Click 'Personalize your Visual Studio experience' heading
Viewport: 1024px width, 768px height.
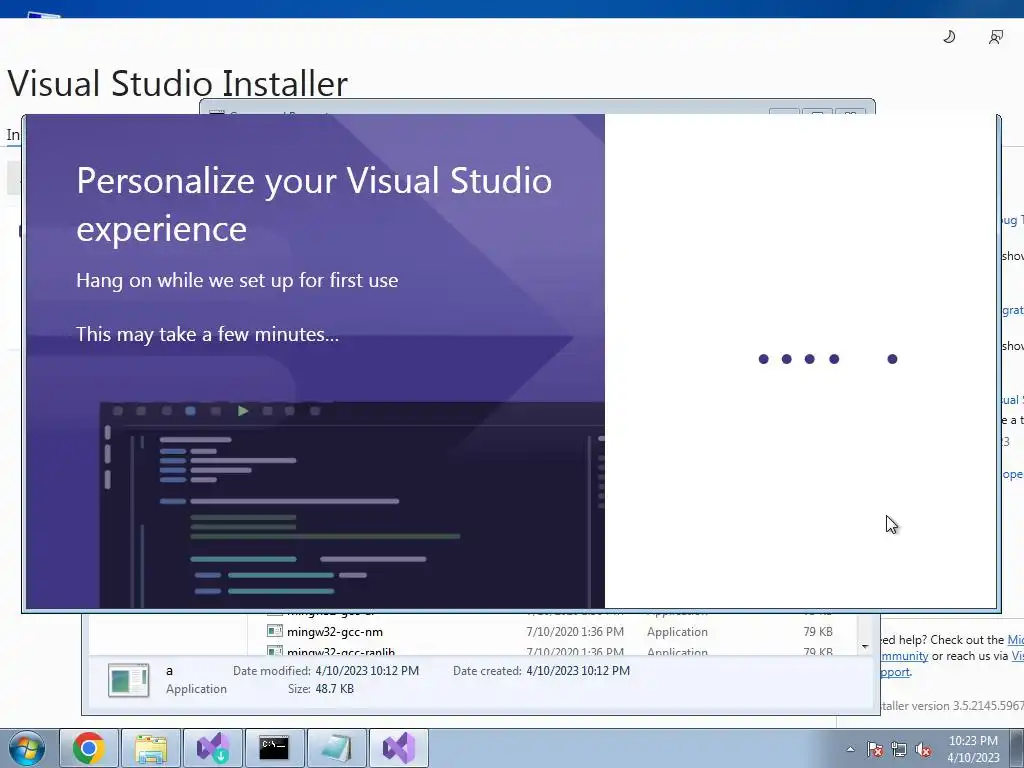(x=314, y=204)
